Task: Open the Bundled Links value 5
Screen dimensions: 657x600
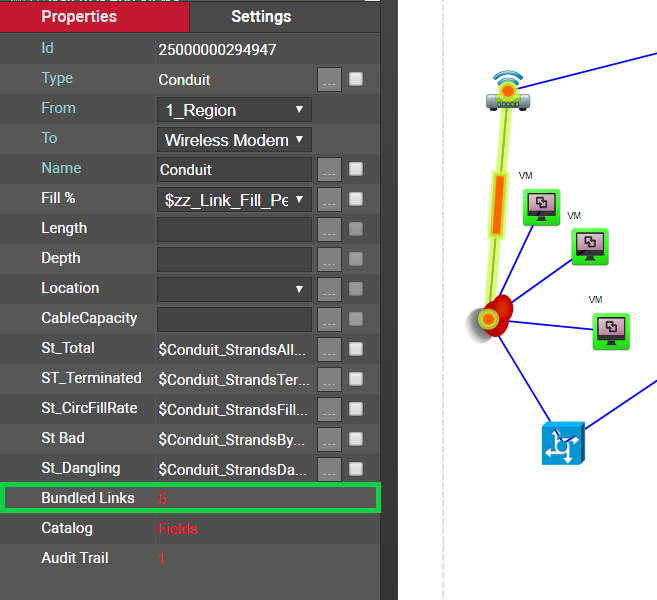Action: (163, 498)
